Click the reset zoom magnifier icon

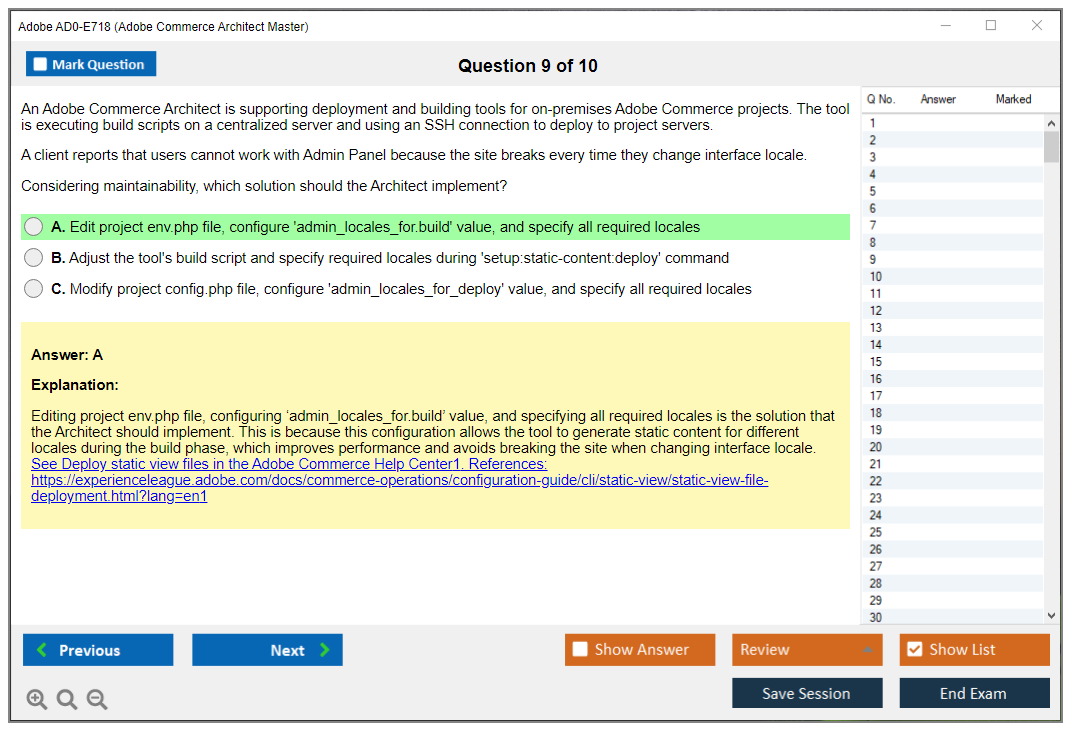coord(67,700)
